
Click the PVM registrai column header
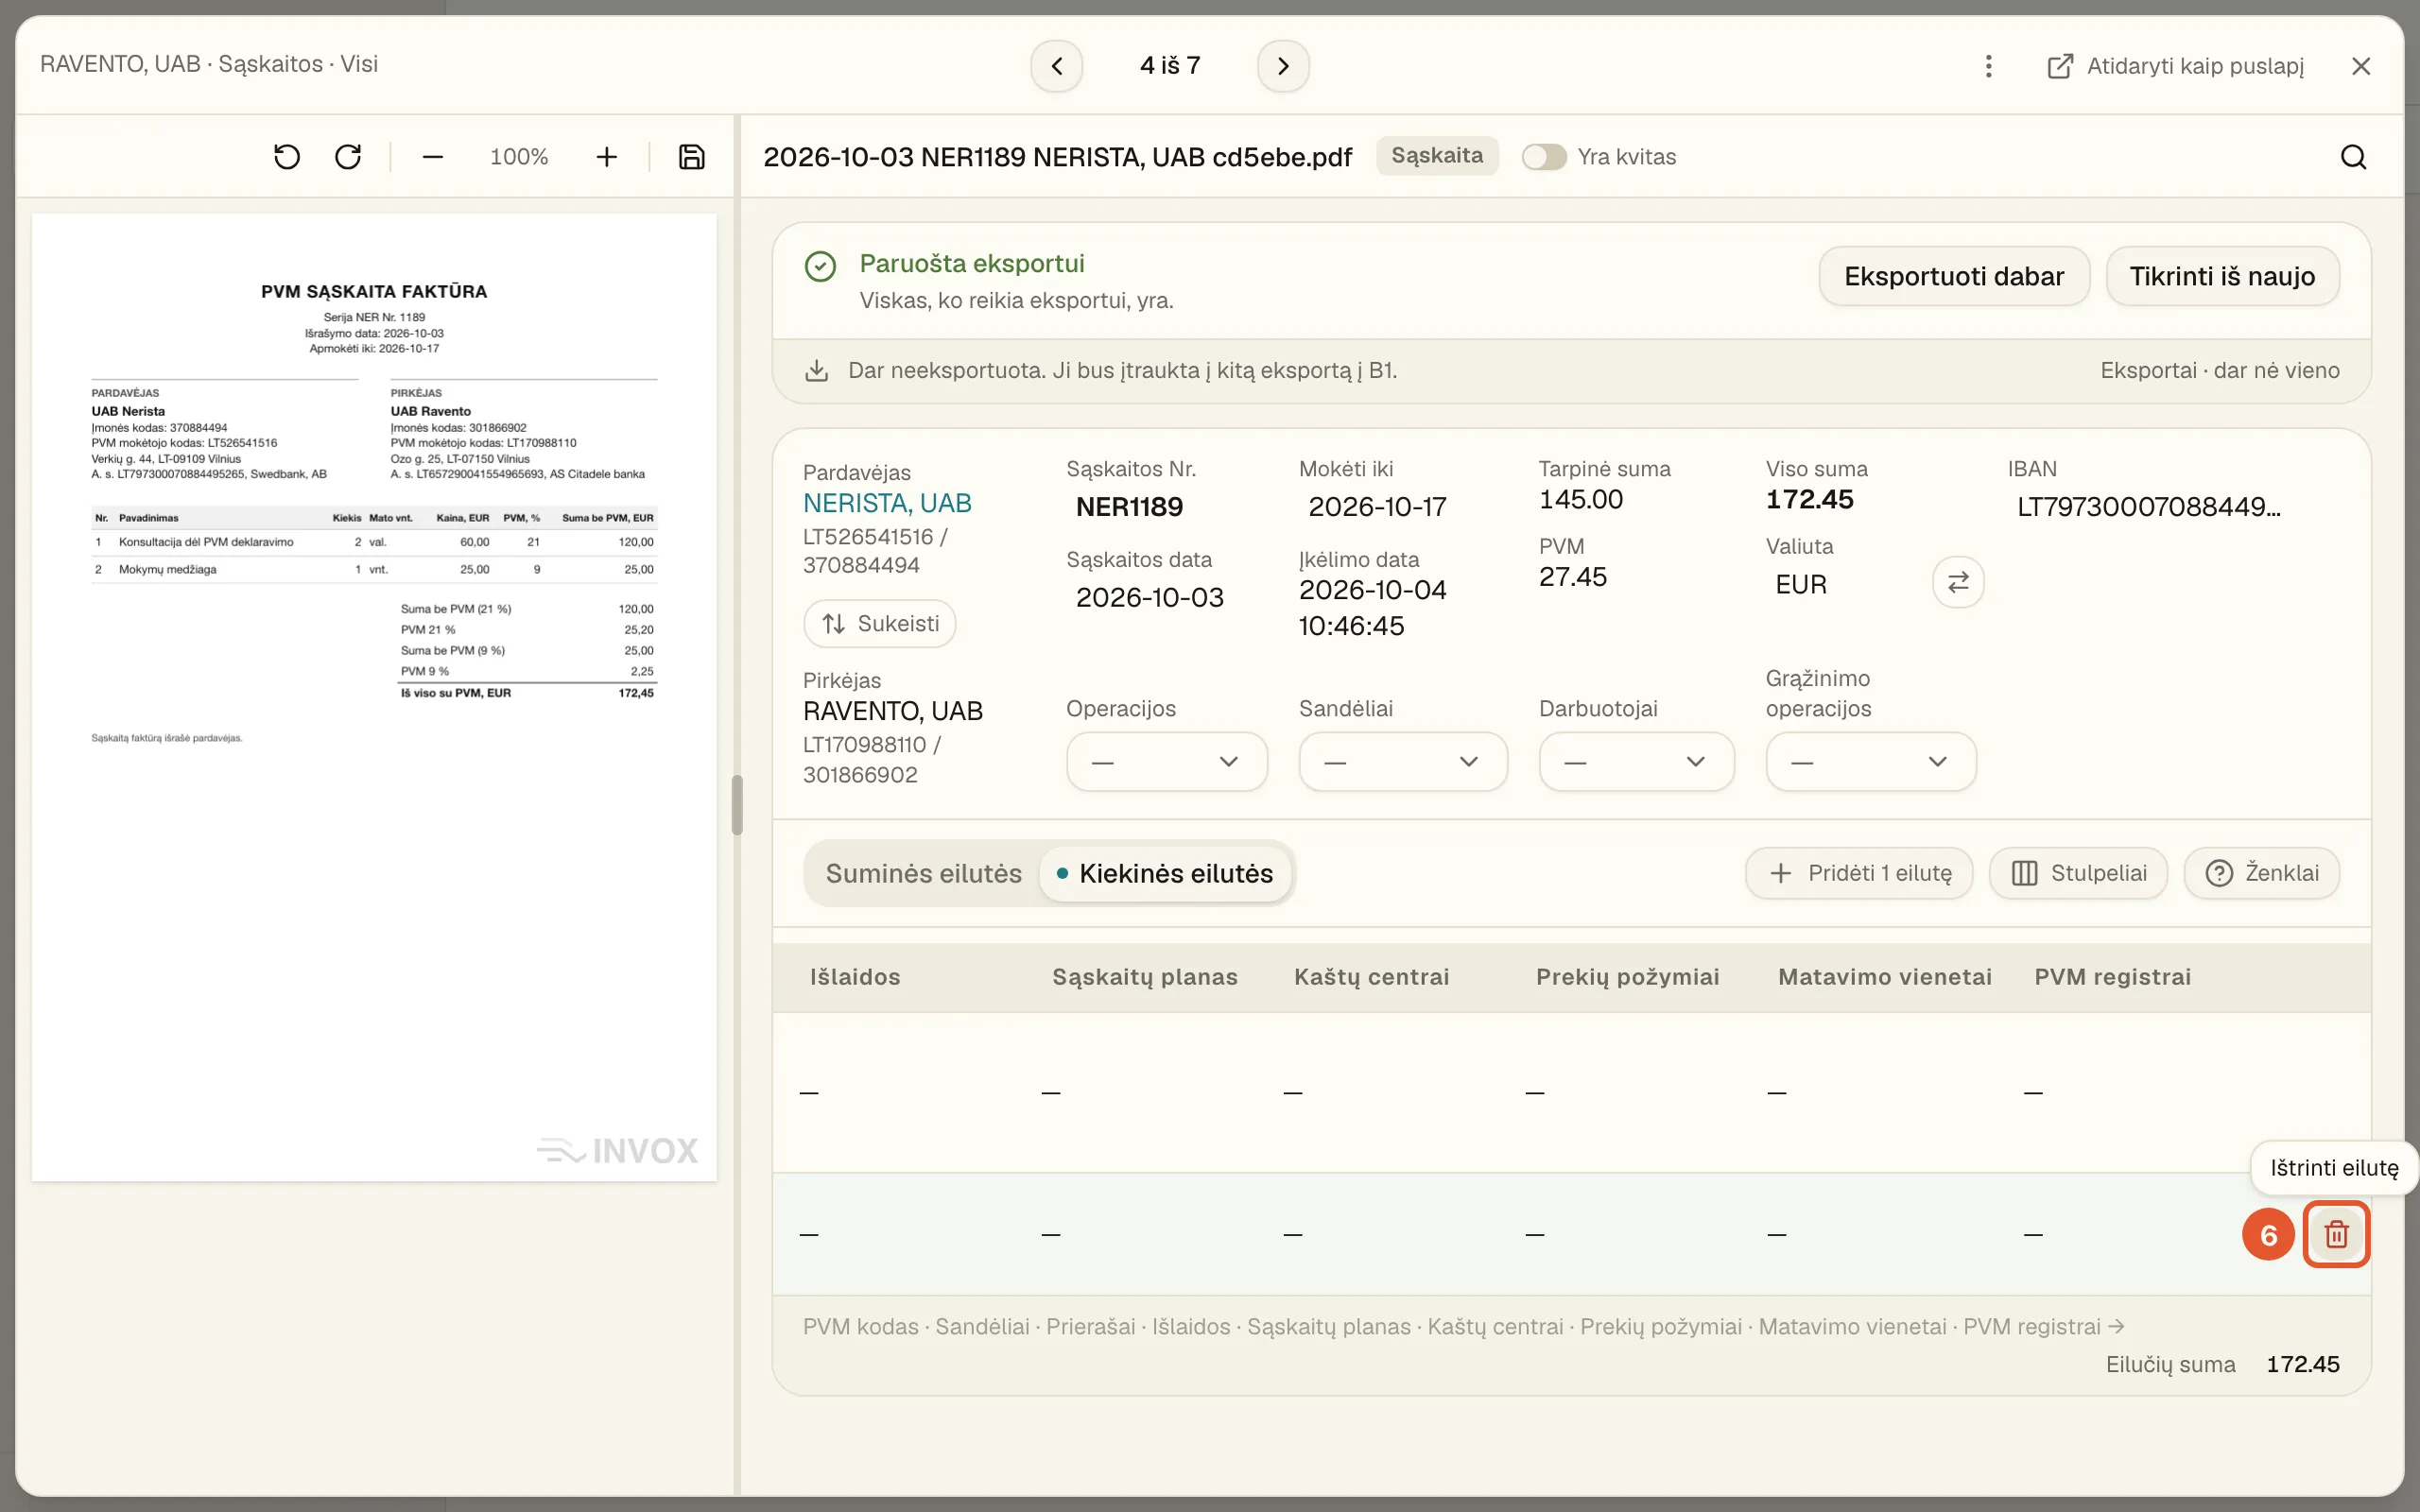(2112, 977)
